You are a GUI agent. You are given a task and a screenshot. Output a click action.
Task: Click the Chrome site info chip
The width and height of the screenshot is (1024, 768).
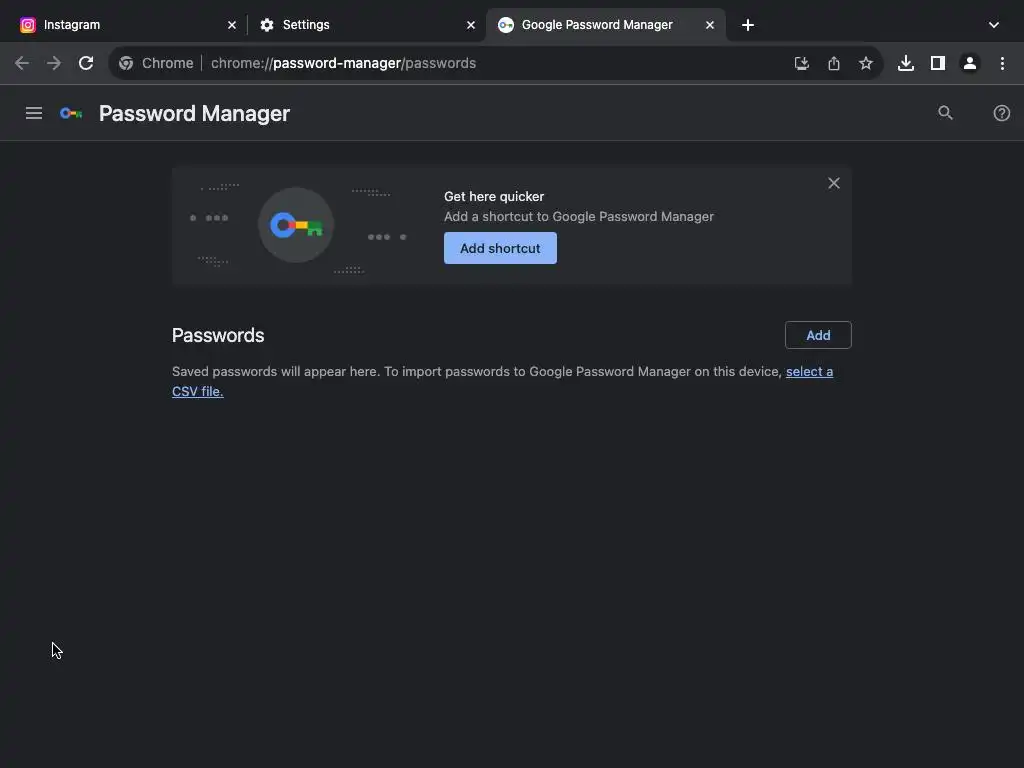coord(156,63)
